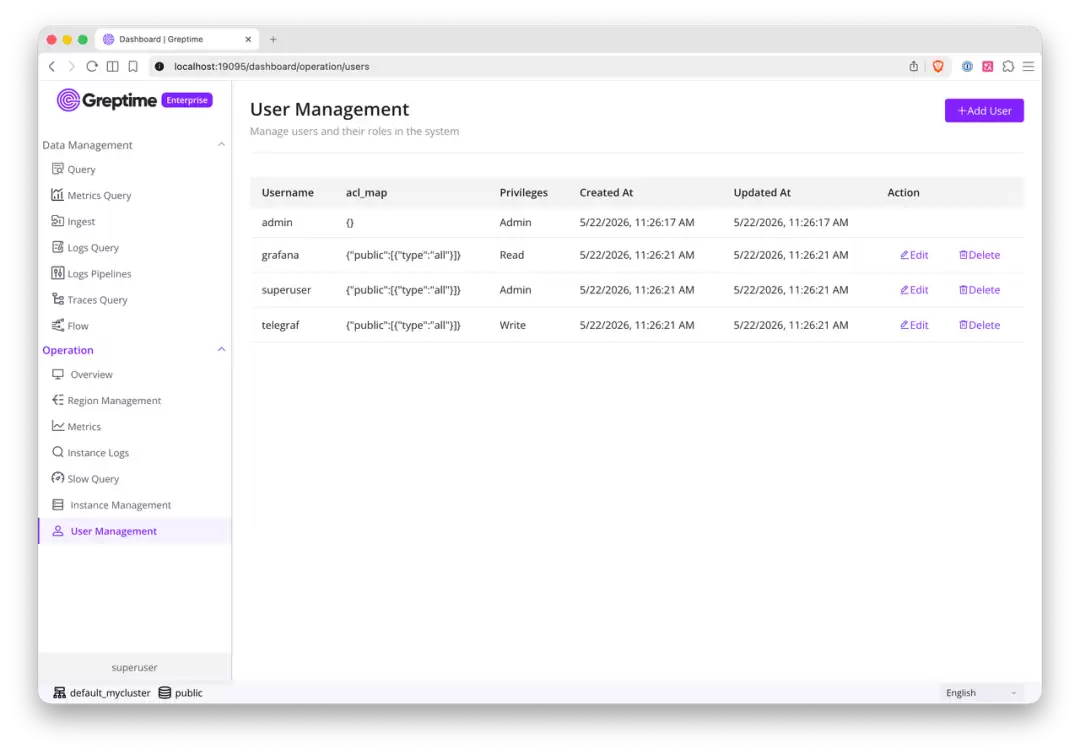Click the 1Password extension icon
The height and width of the screenshot is (754, 1080).
coord(967,66)
